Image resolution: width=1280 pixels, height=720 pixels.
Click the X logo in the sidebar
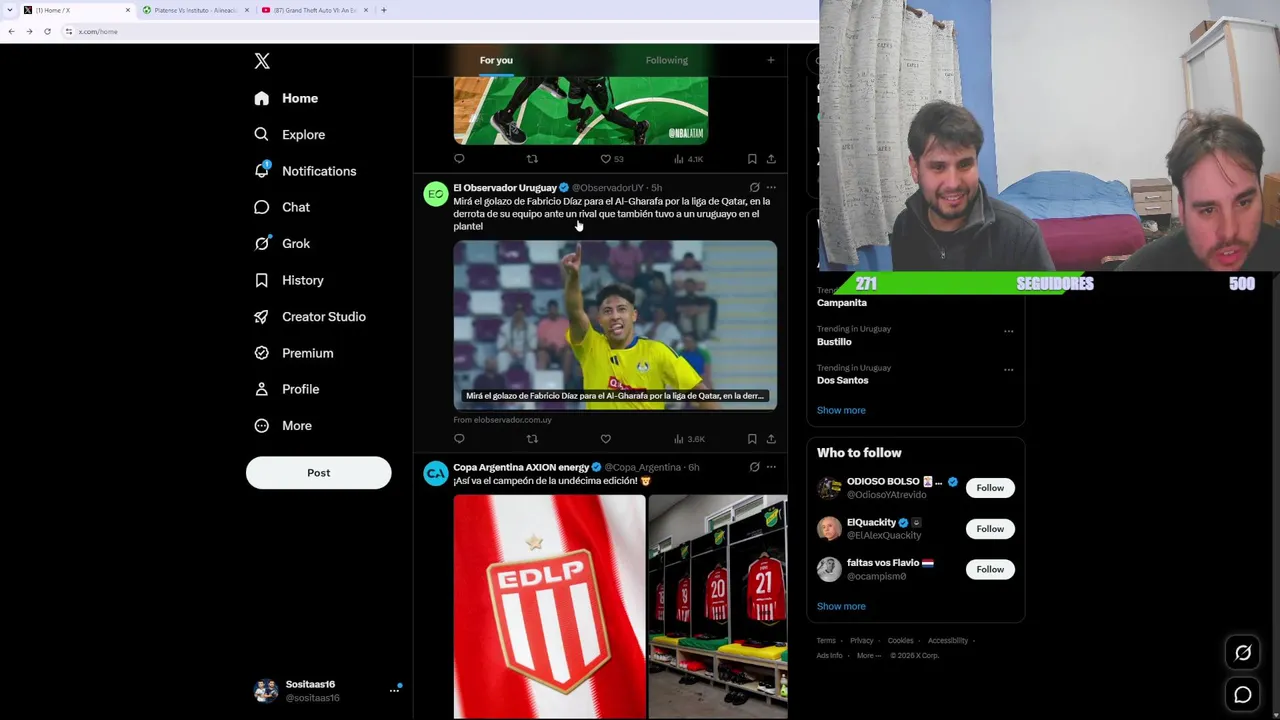[262, 61]
